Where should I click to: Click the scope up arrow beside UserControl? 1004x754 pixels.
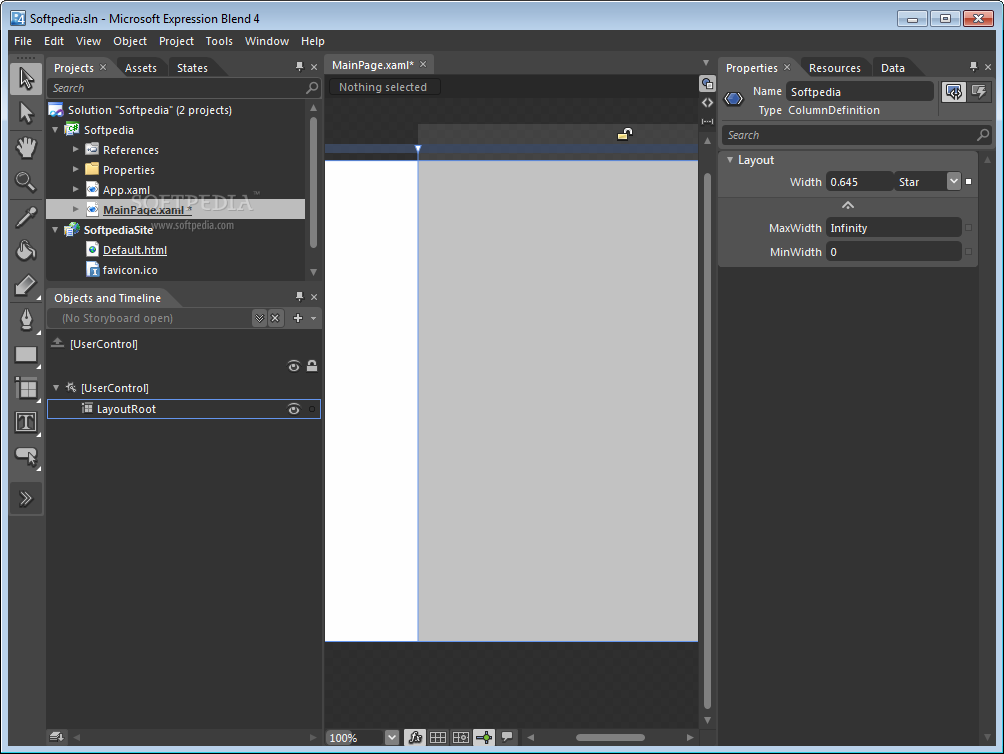pos(58,343)
